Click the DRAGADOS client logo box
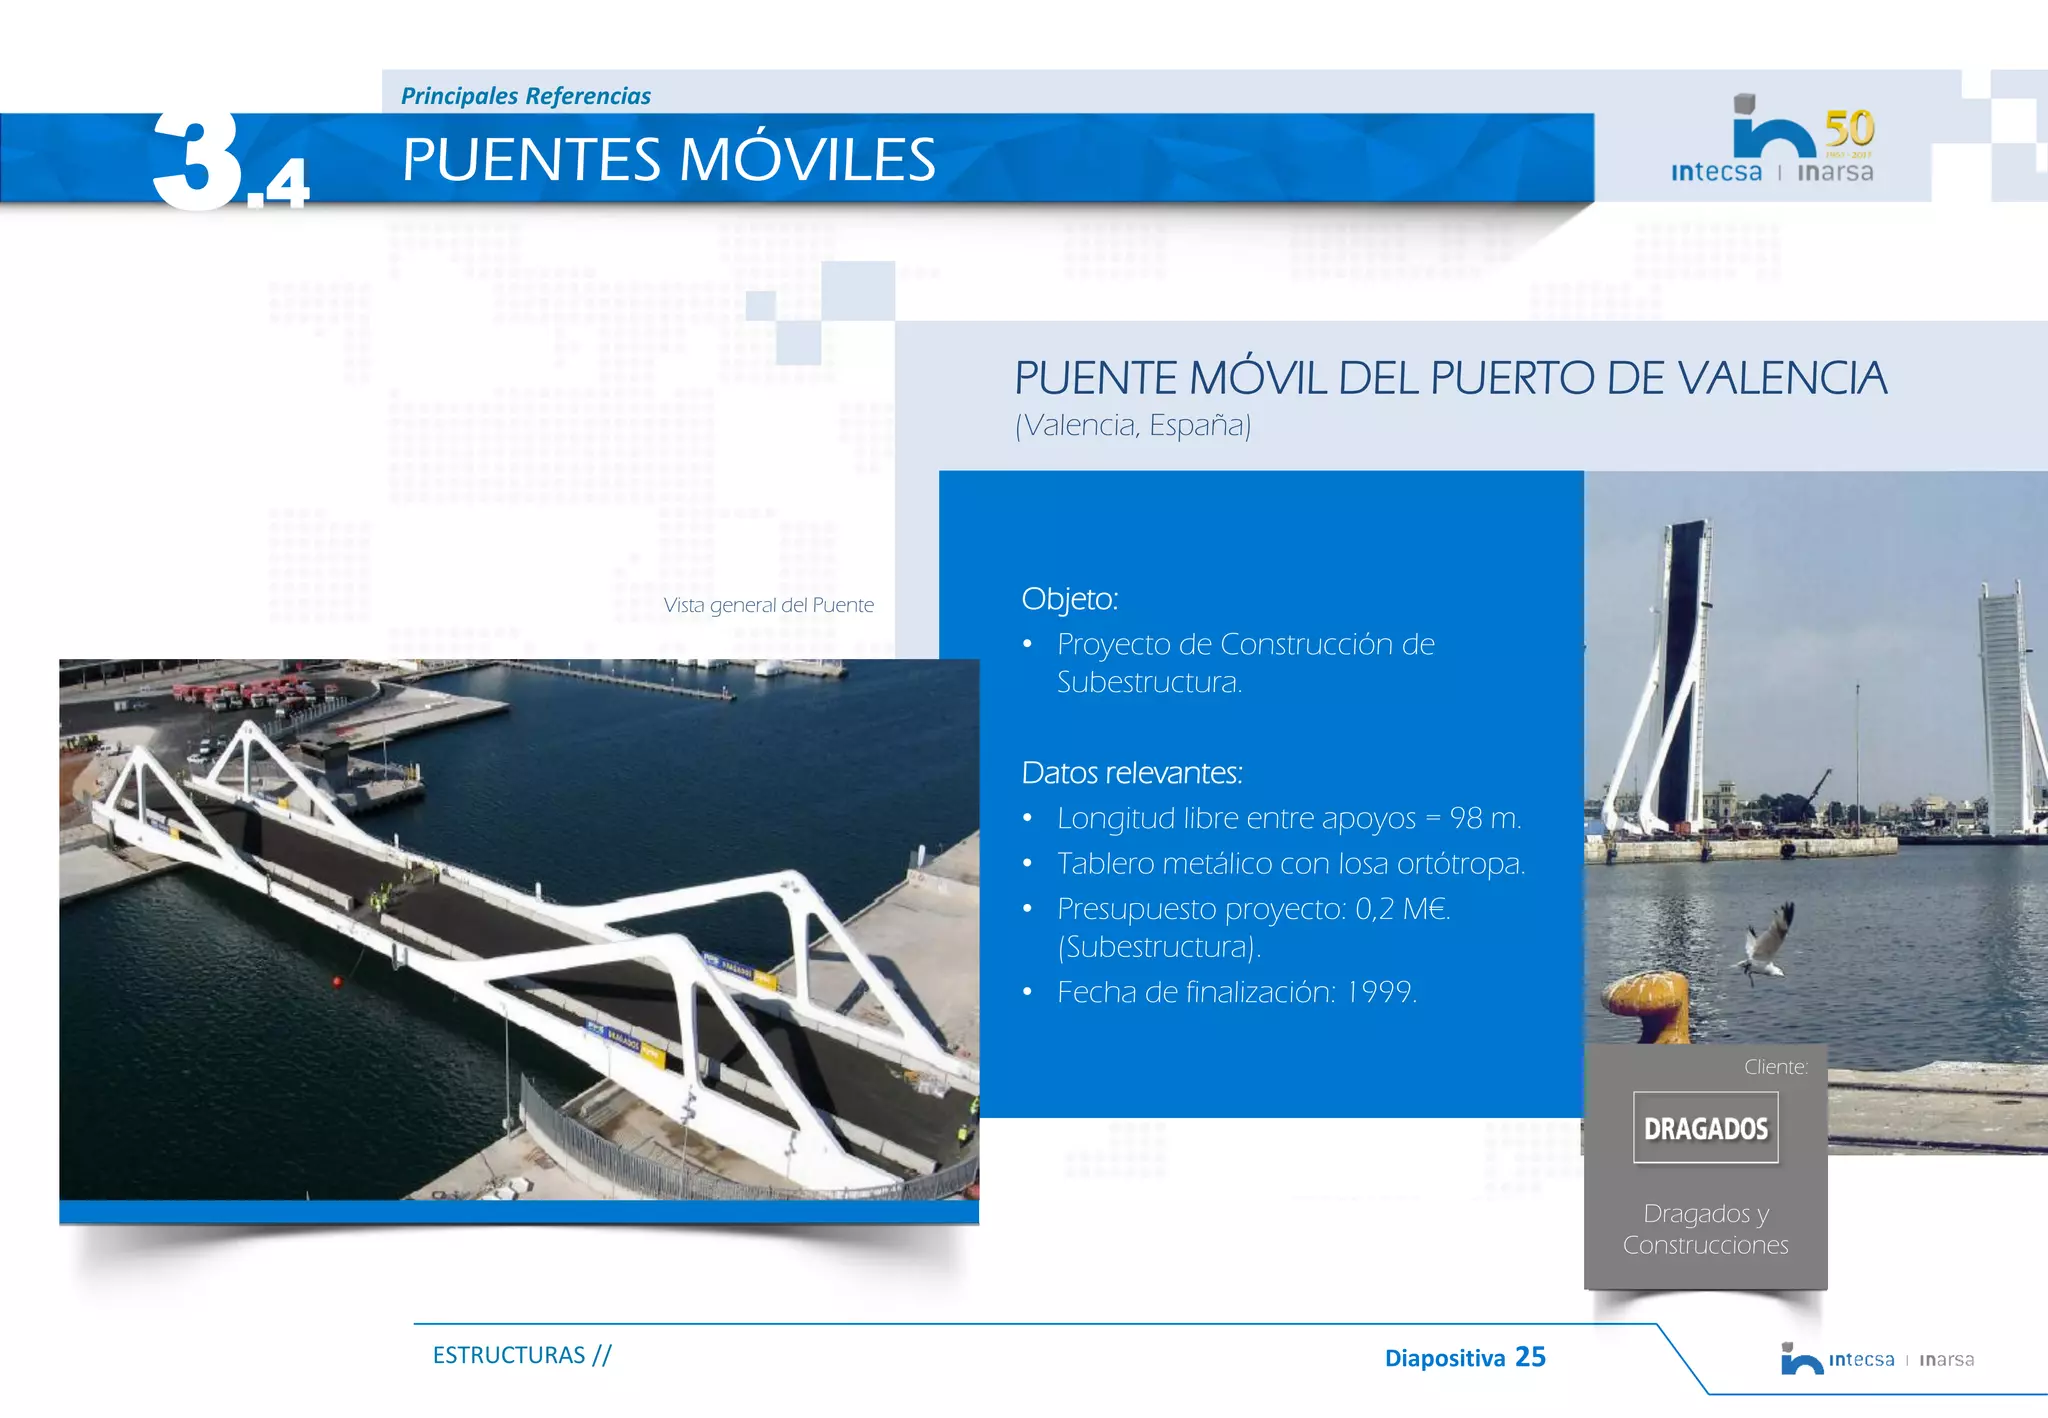This screenshot has height=1418, width=2048. 1705,1128
